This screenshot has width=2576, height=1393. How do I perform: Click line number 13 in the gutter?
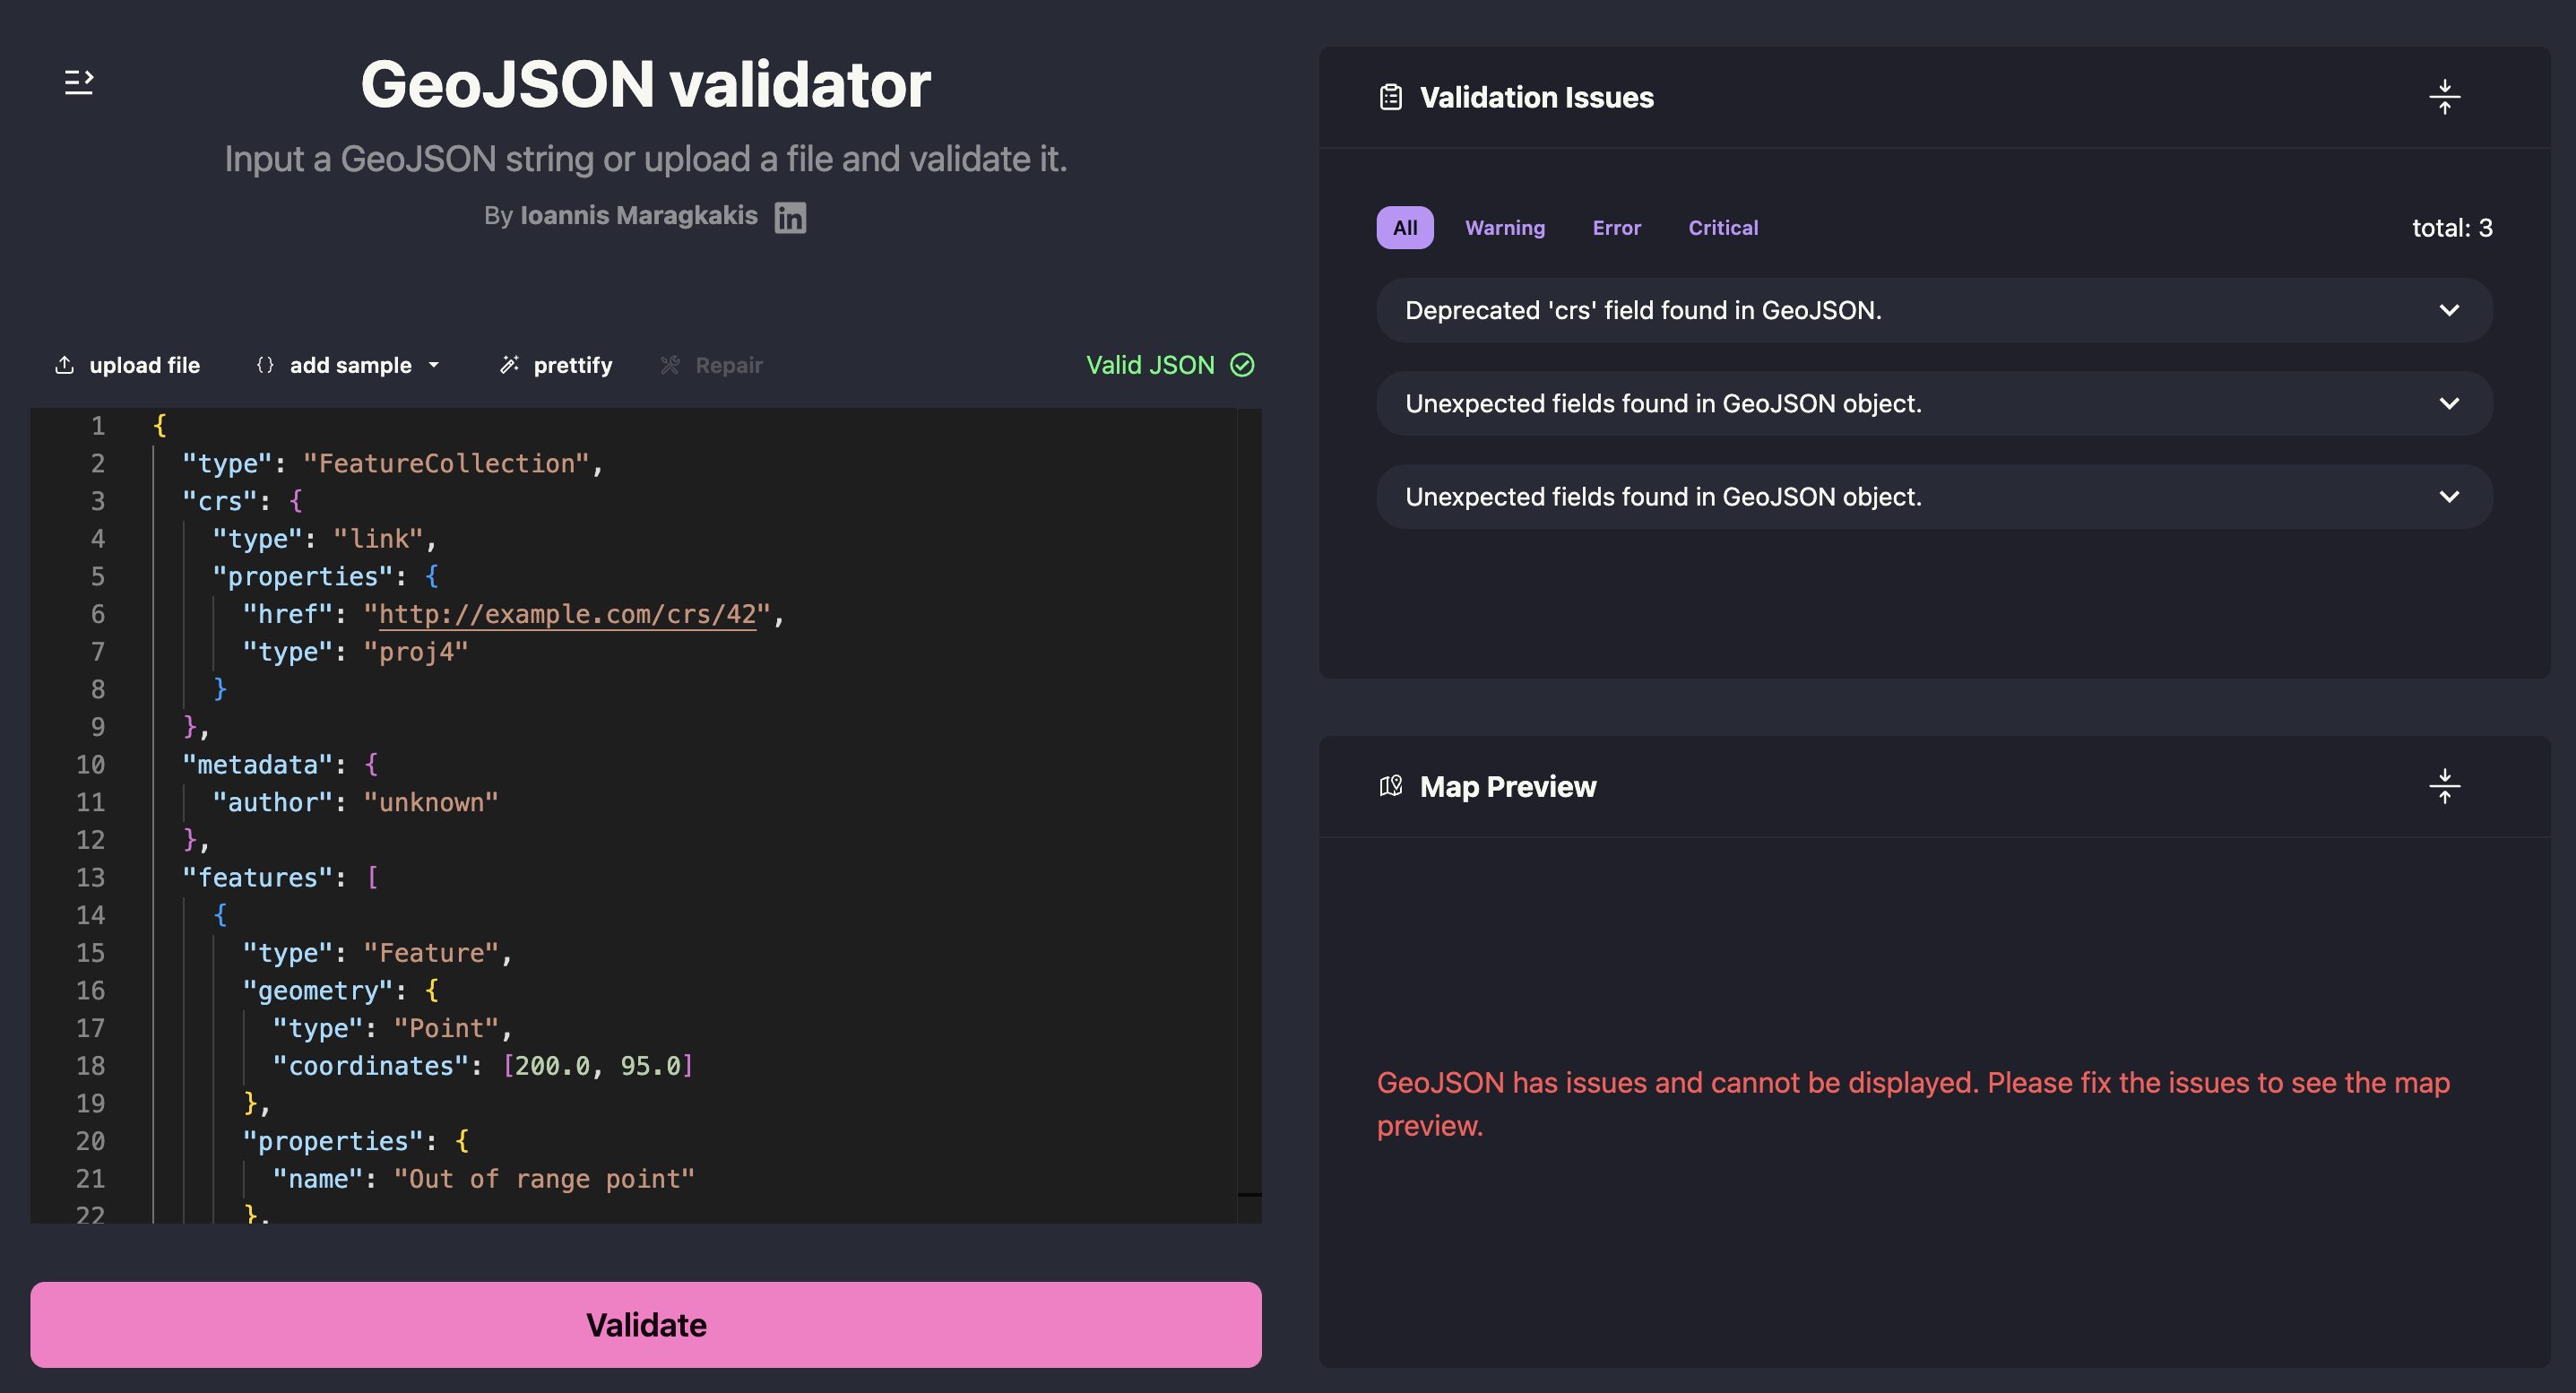90,877
